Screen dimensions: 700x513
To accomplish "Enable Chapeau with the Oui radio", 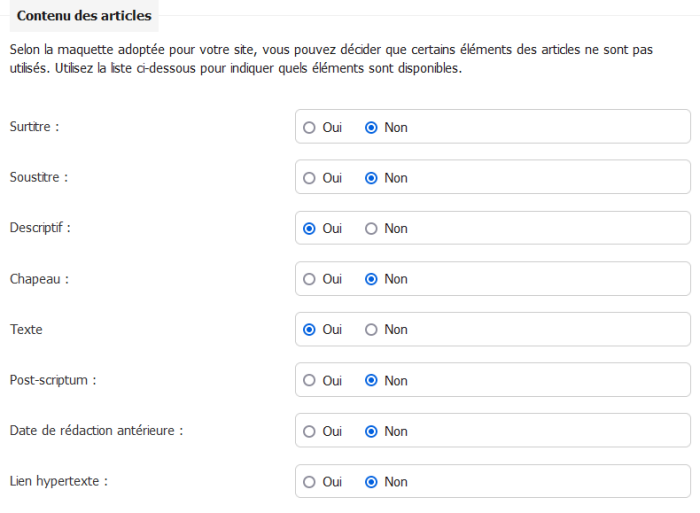I will click(309, 279).
